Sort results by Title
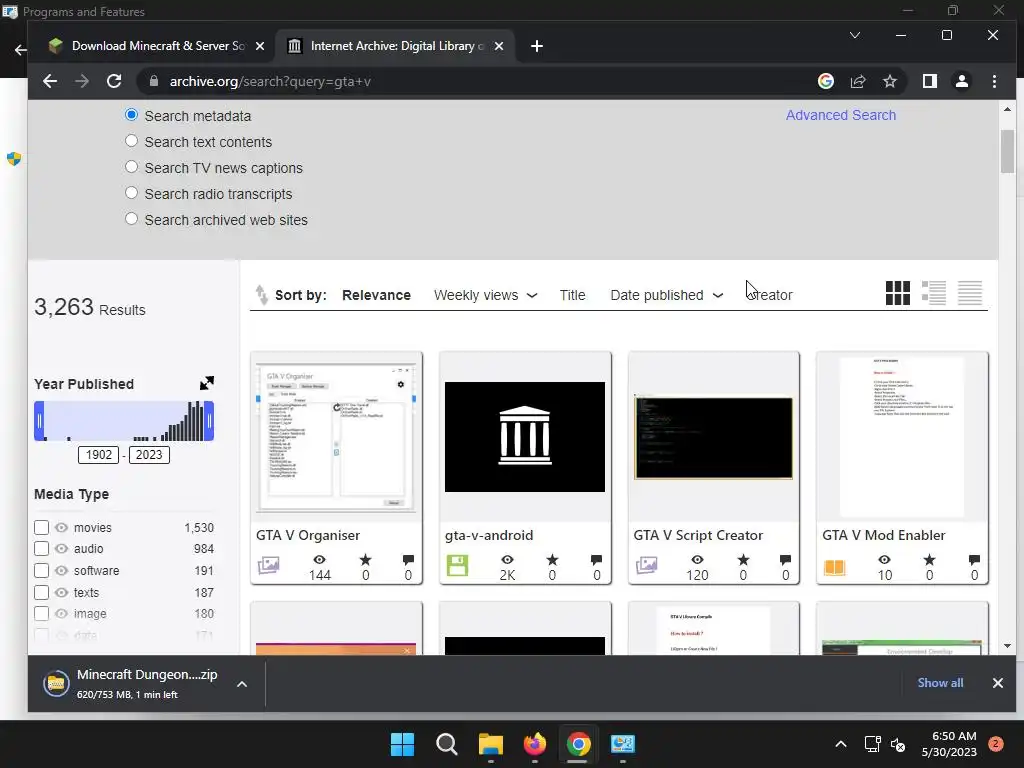The height and width of the screenshot is (768, 1024). pyautogui.click(x=572, y=295)
